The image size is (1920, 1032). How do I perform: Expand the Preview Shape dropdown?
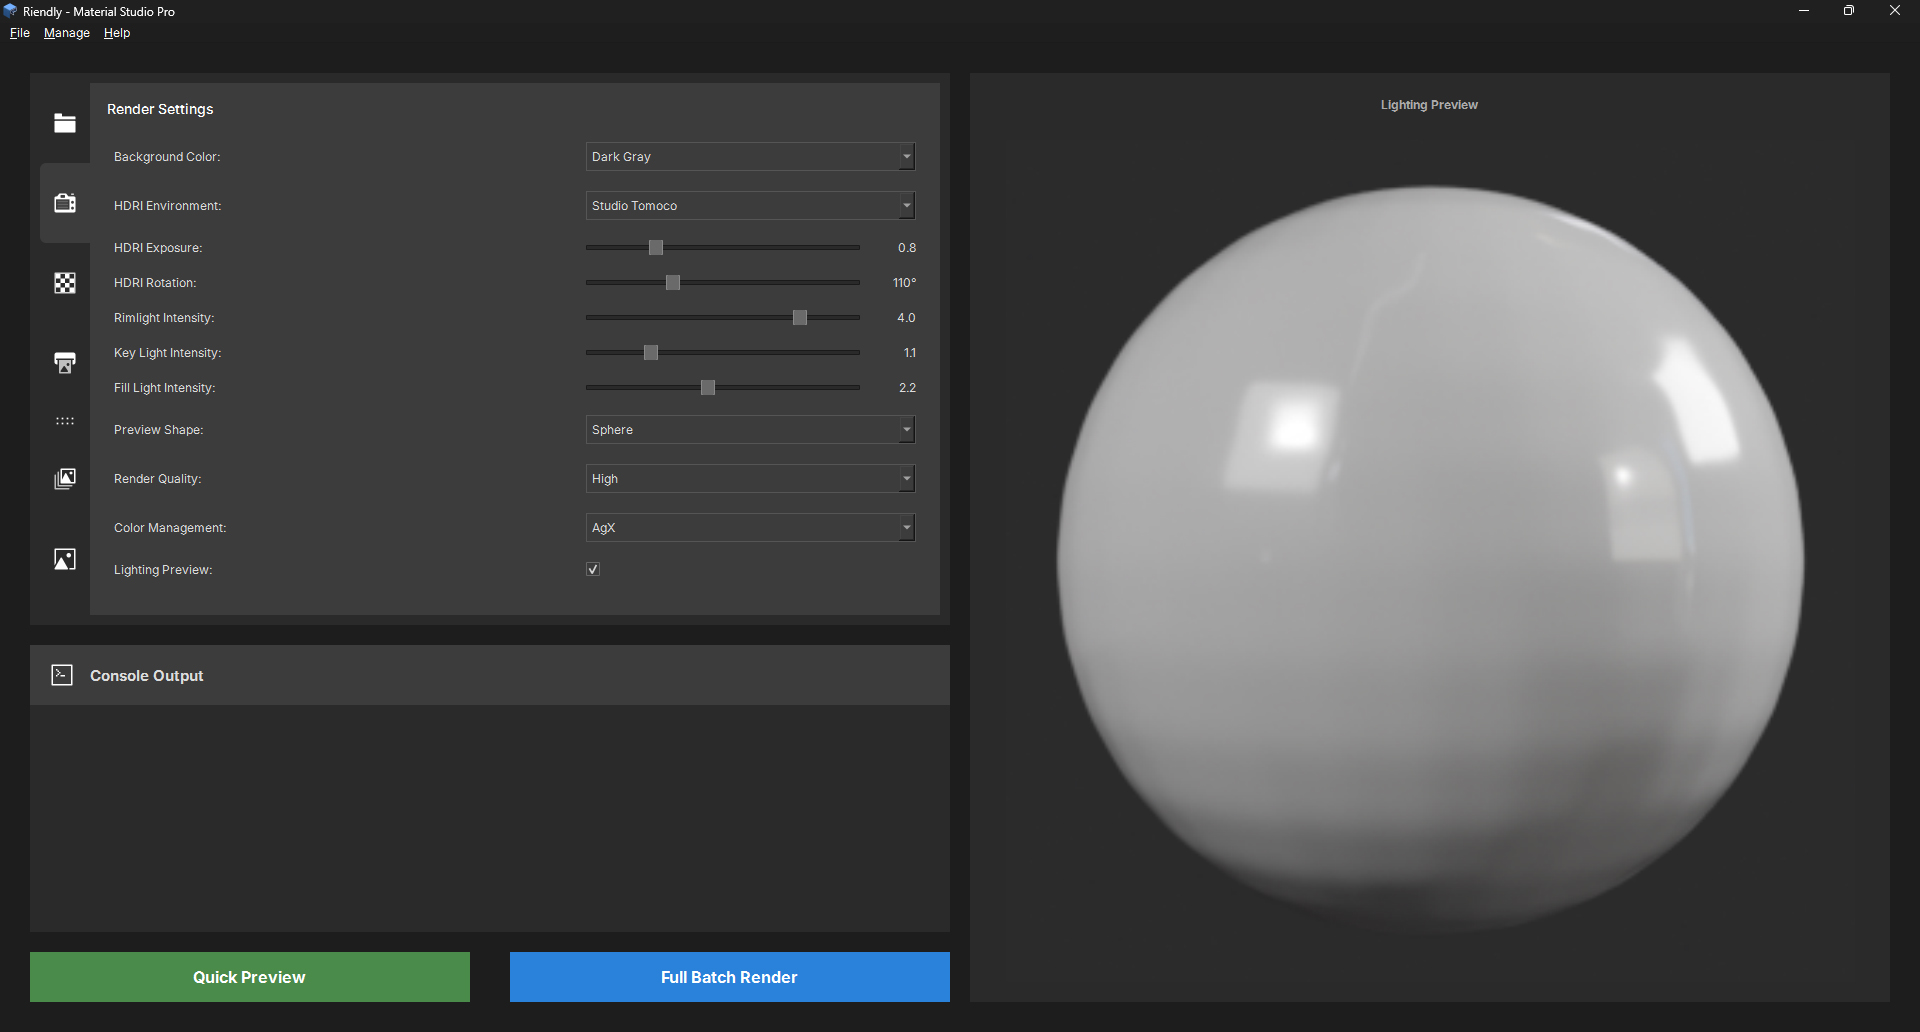(750, 429)
